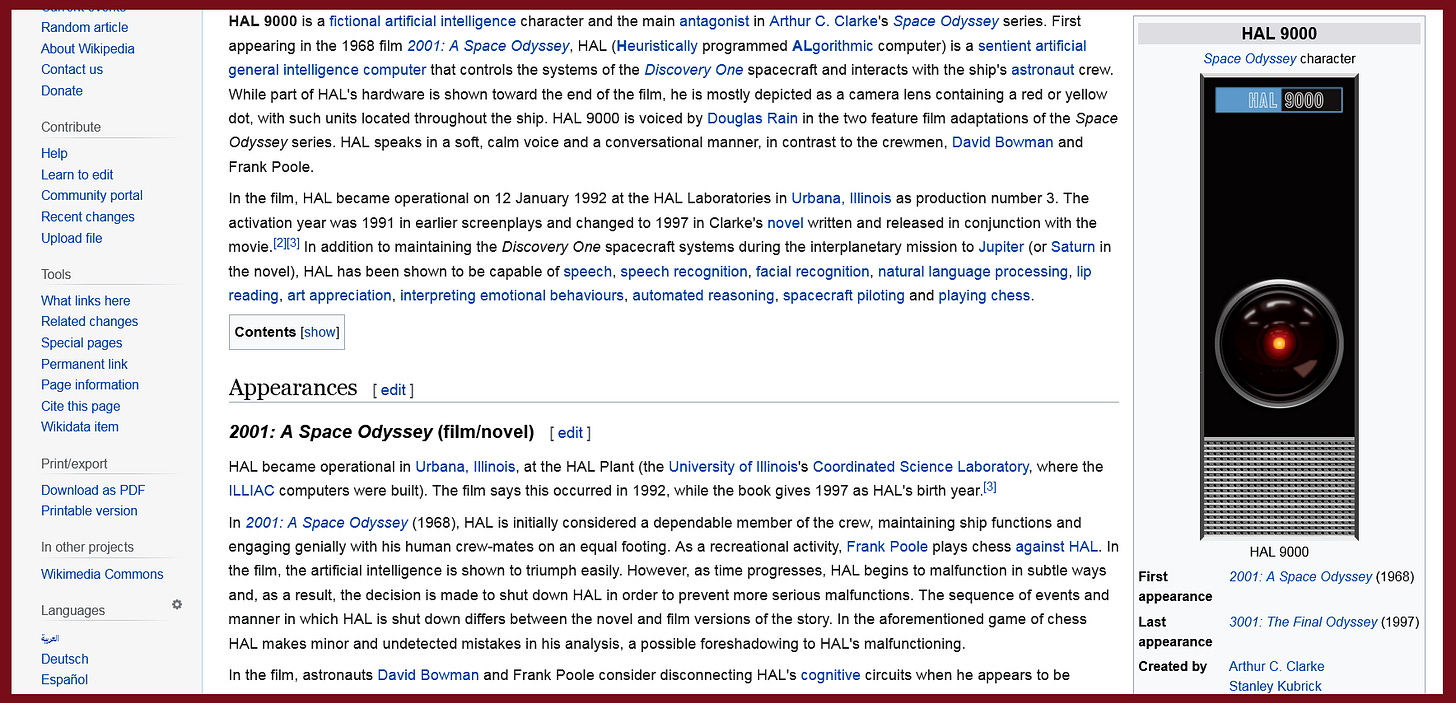
Task: Open the Saturn link
Action: point(1073,246)
